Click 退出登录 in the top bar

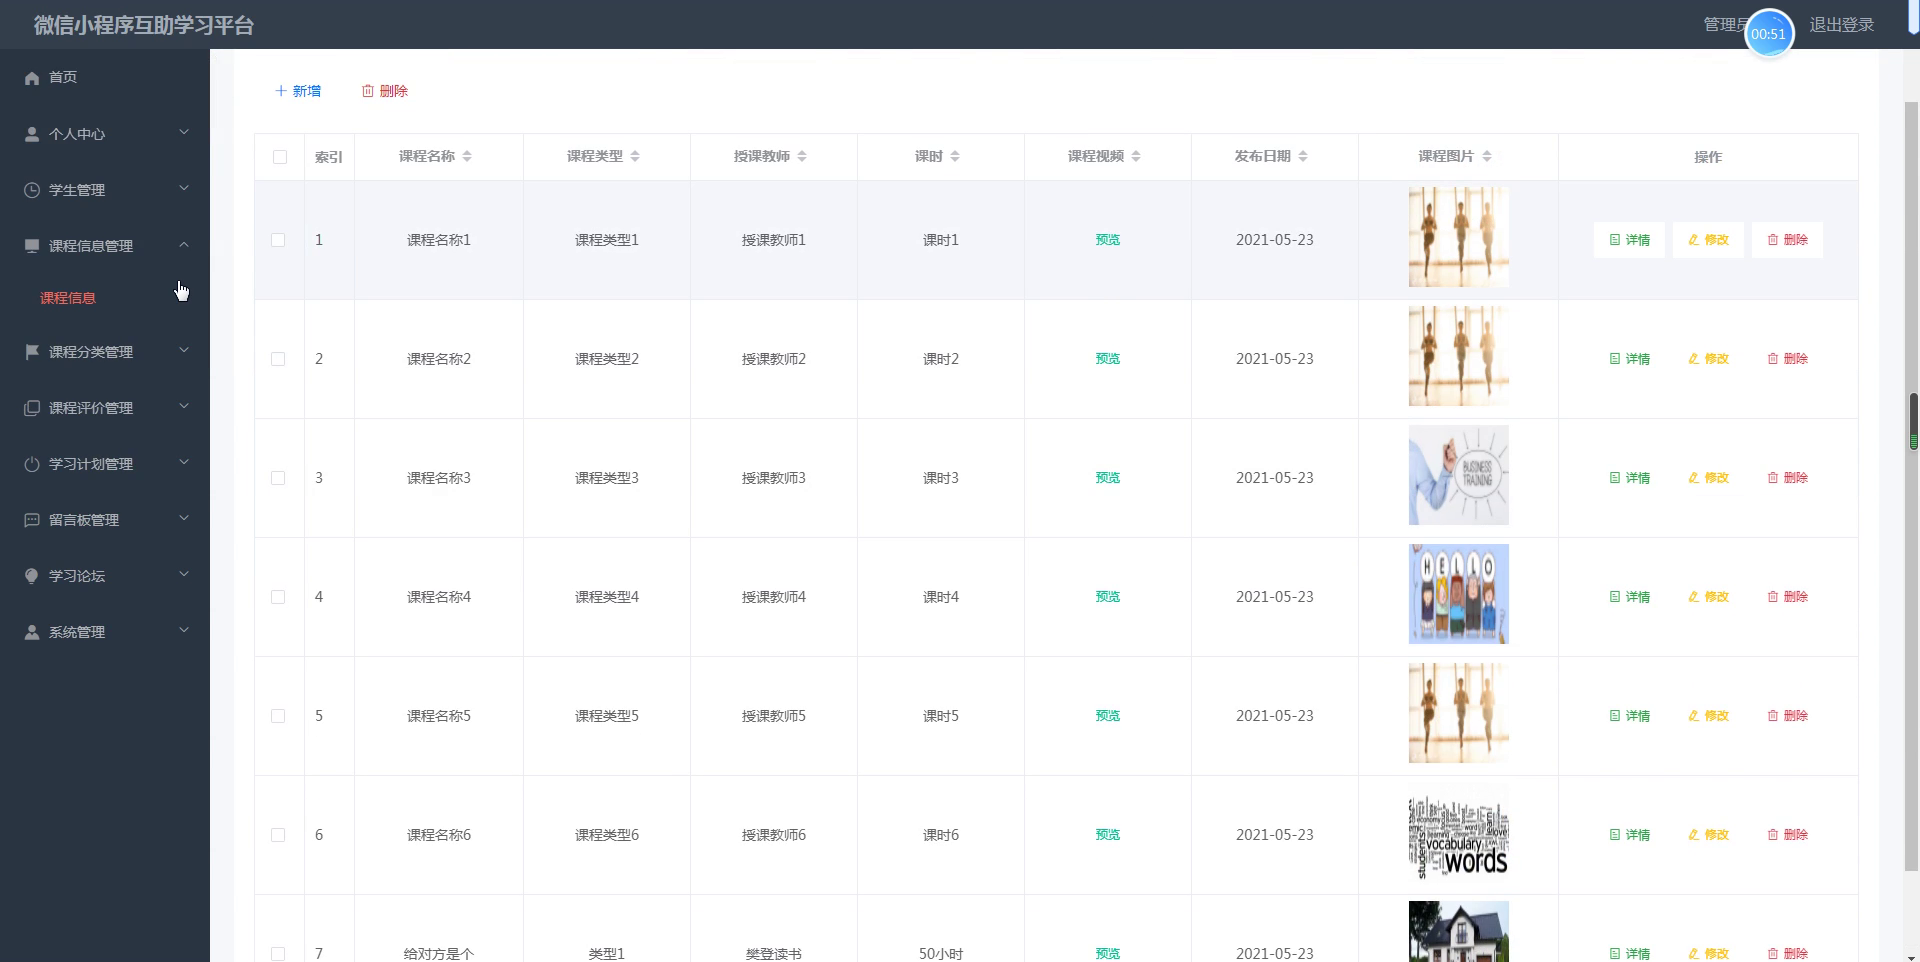(x=1842, y=25)
